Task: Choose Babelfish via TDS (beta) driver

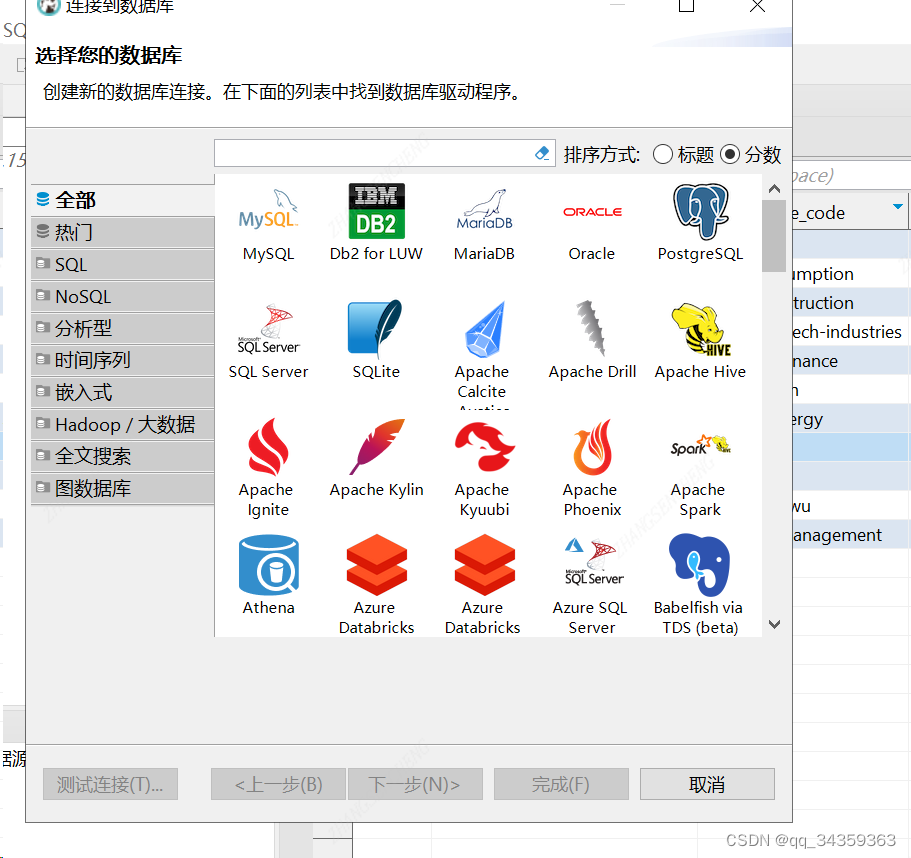Action: coord(699,586)
